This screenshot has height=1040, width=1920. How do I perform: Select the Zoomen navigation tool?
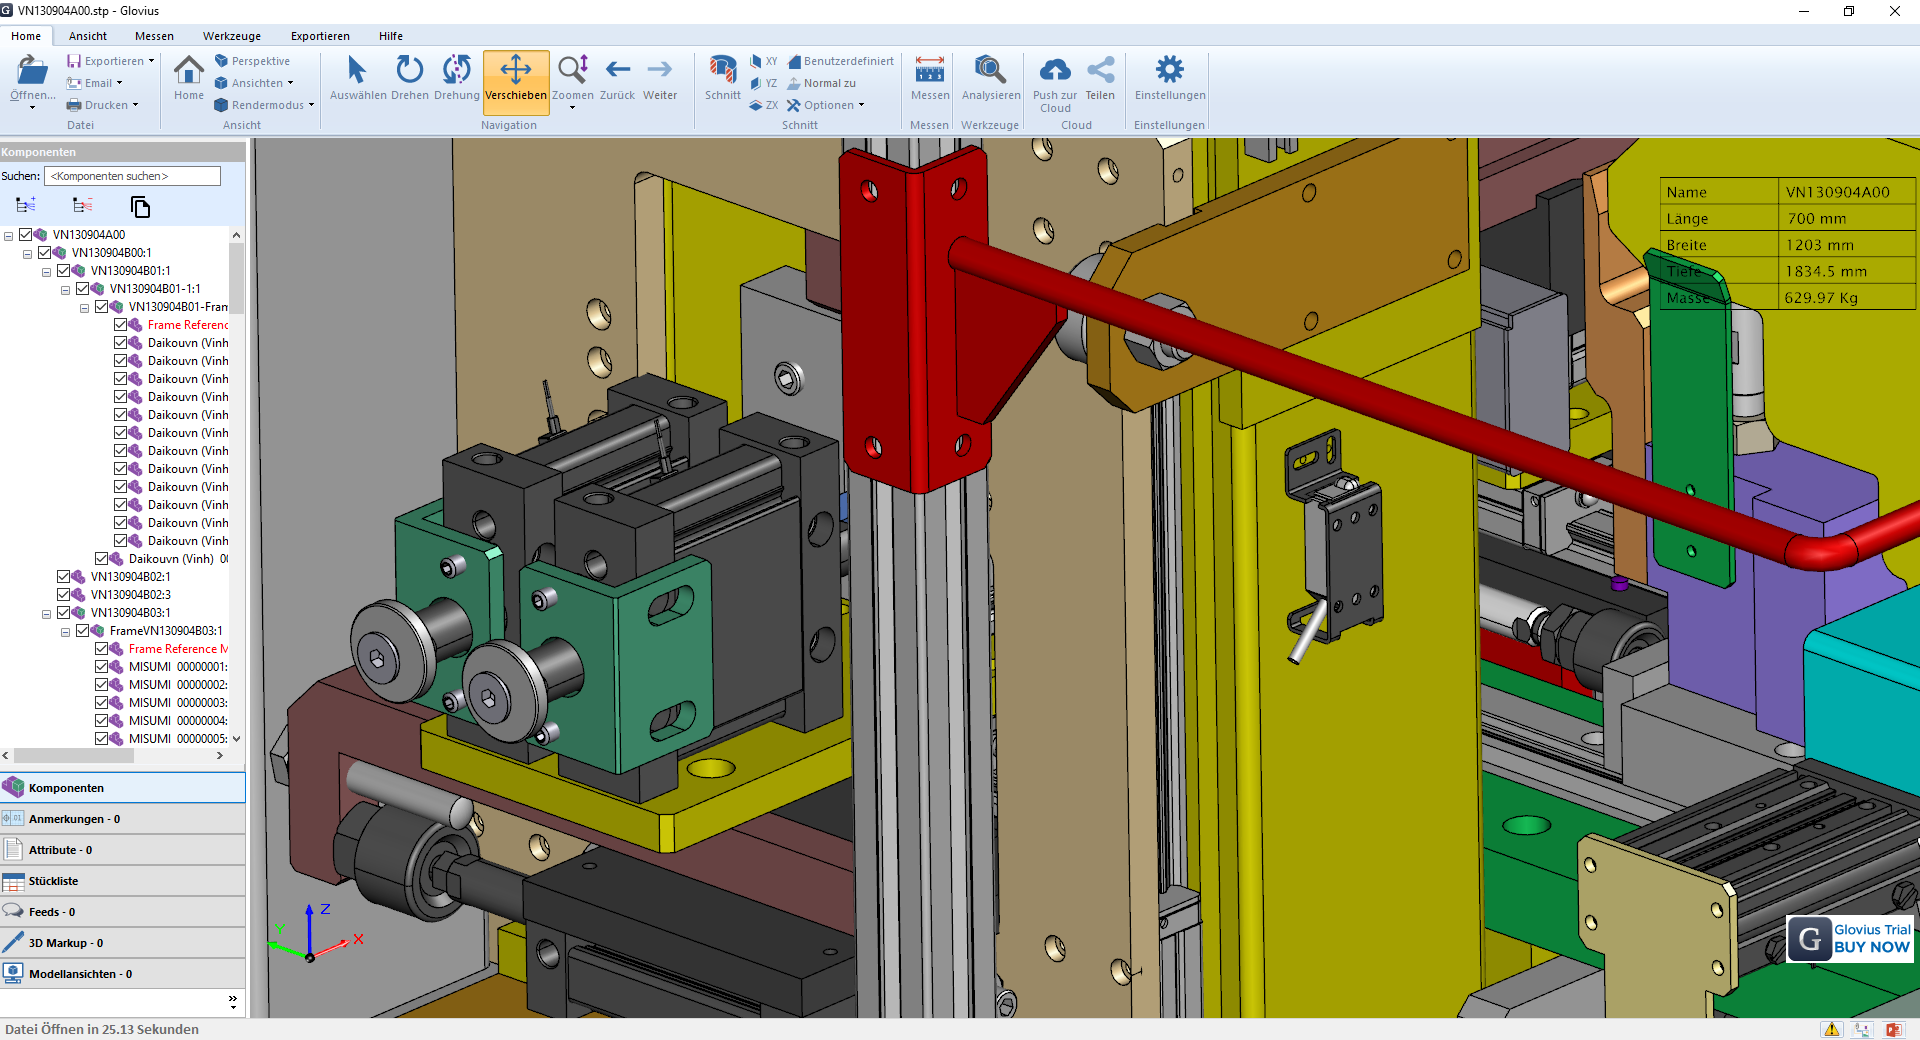571,72
